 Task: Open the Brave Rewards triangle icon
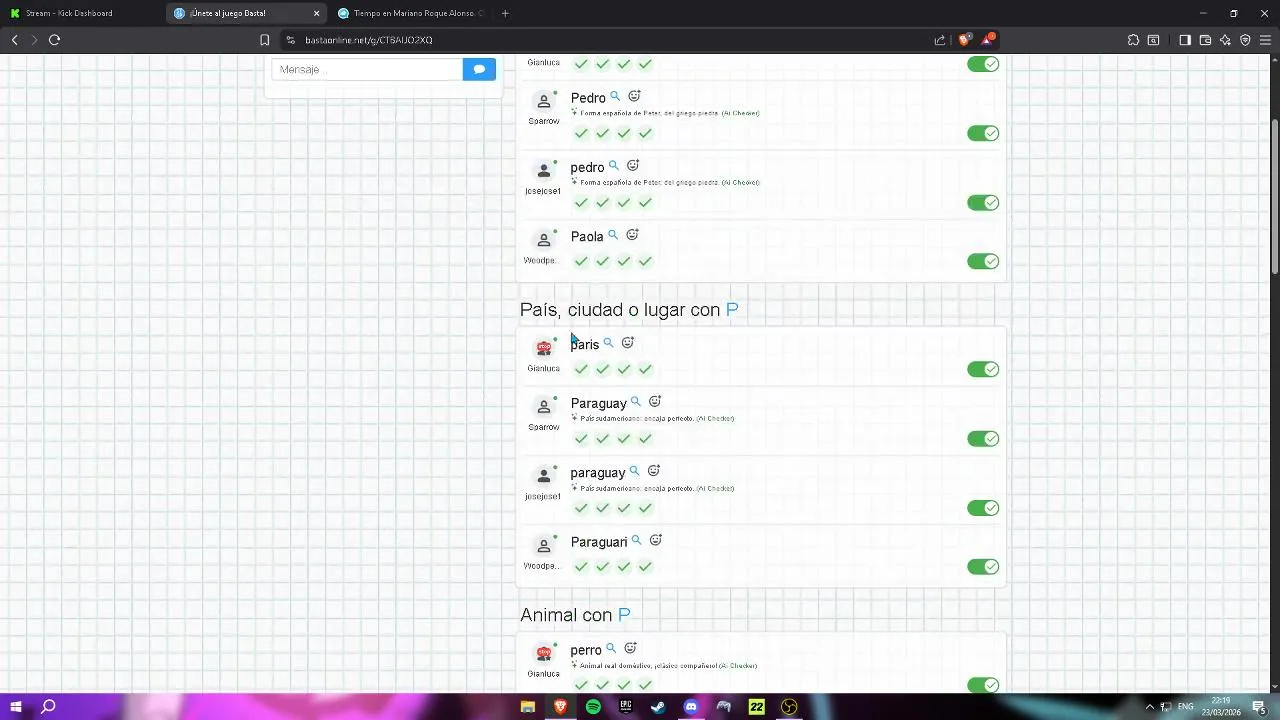point(988,40)
